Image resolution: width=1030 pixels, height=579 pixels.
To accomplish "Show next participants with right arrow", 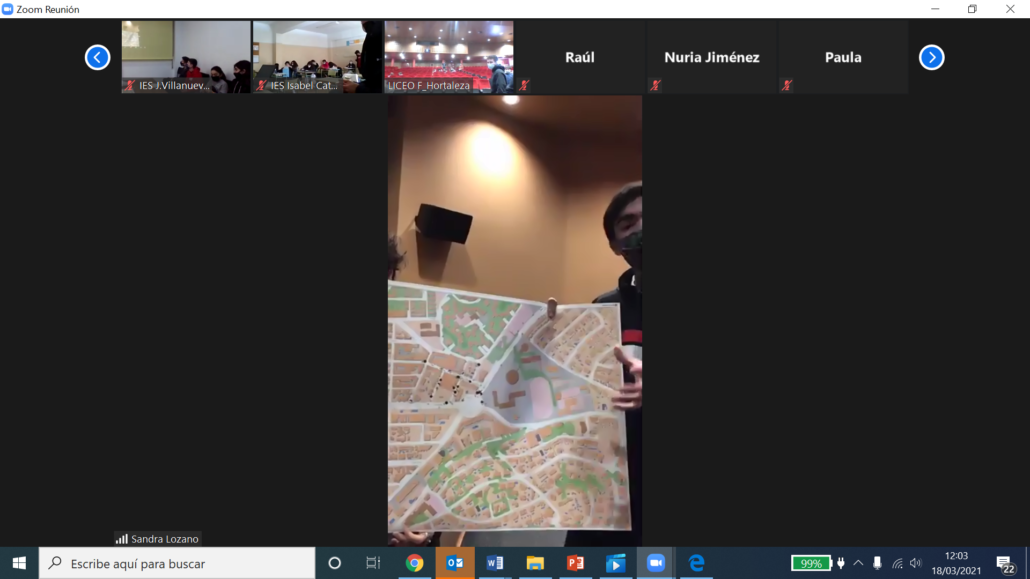I will tap(931, 57).
